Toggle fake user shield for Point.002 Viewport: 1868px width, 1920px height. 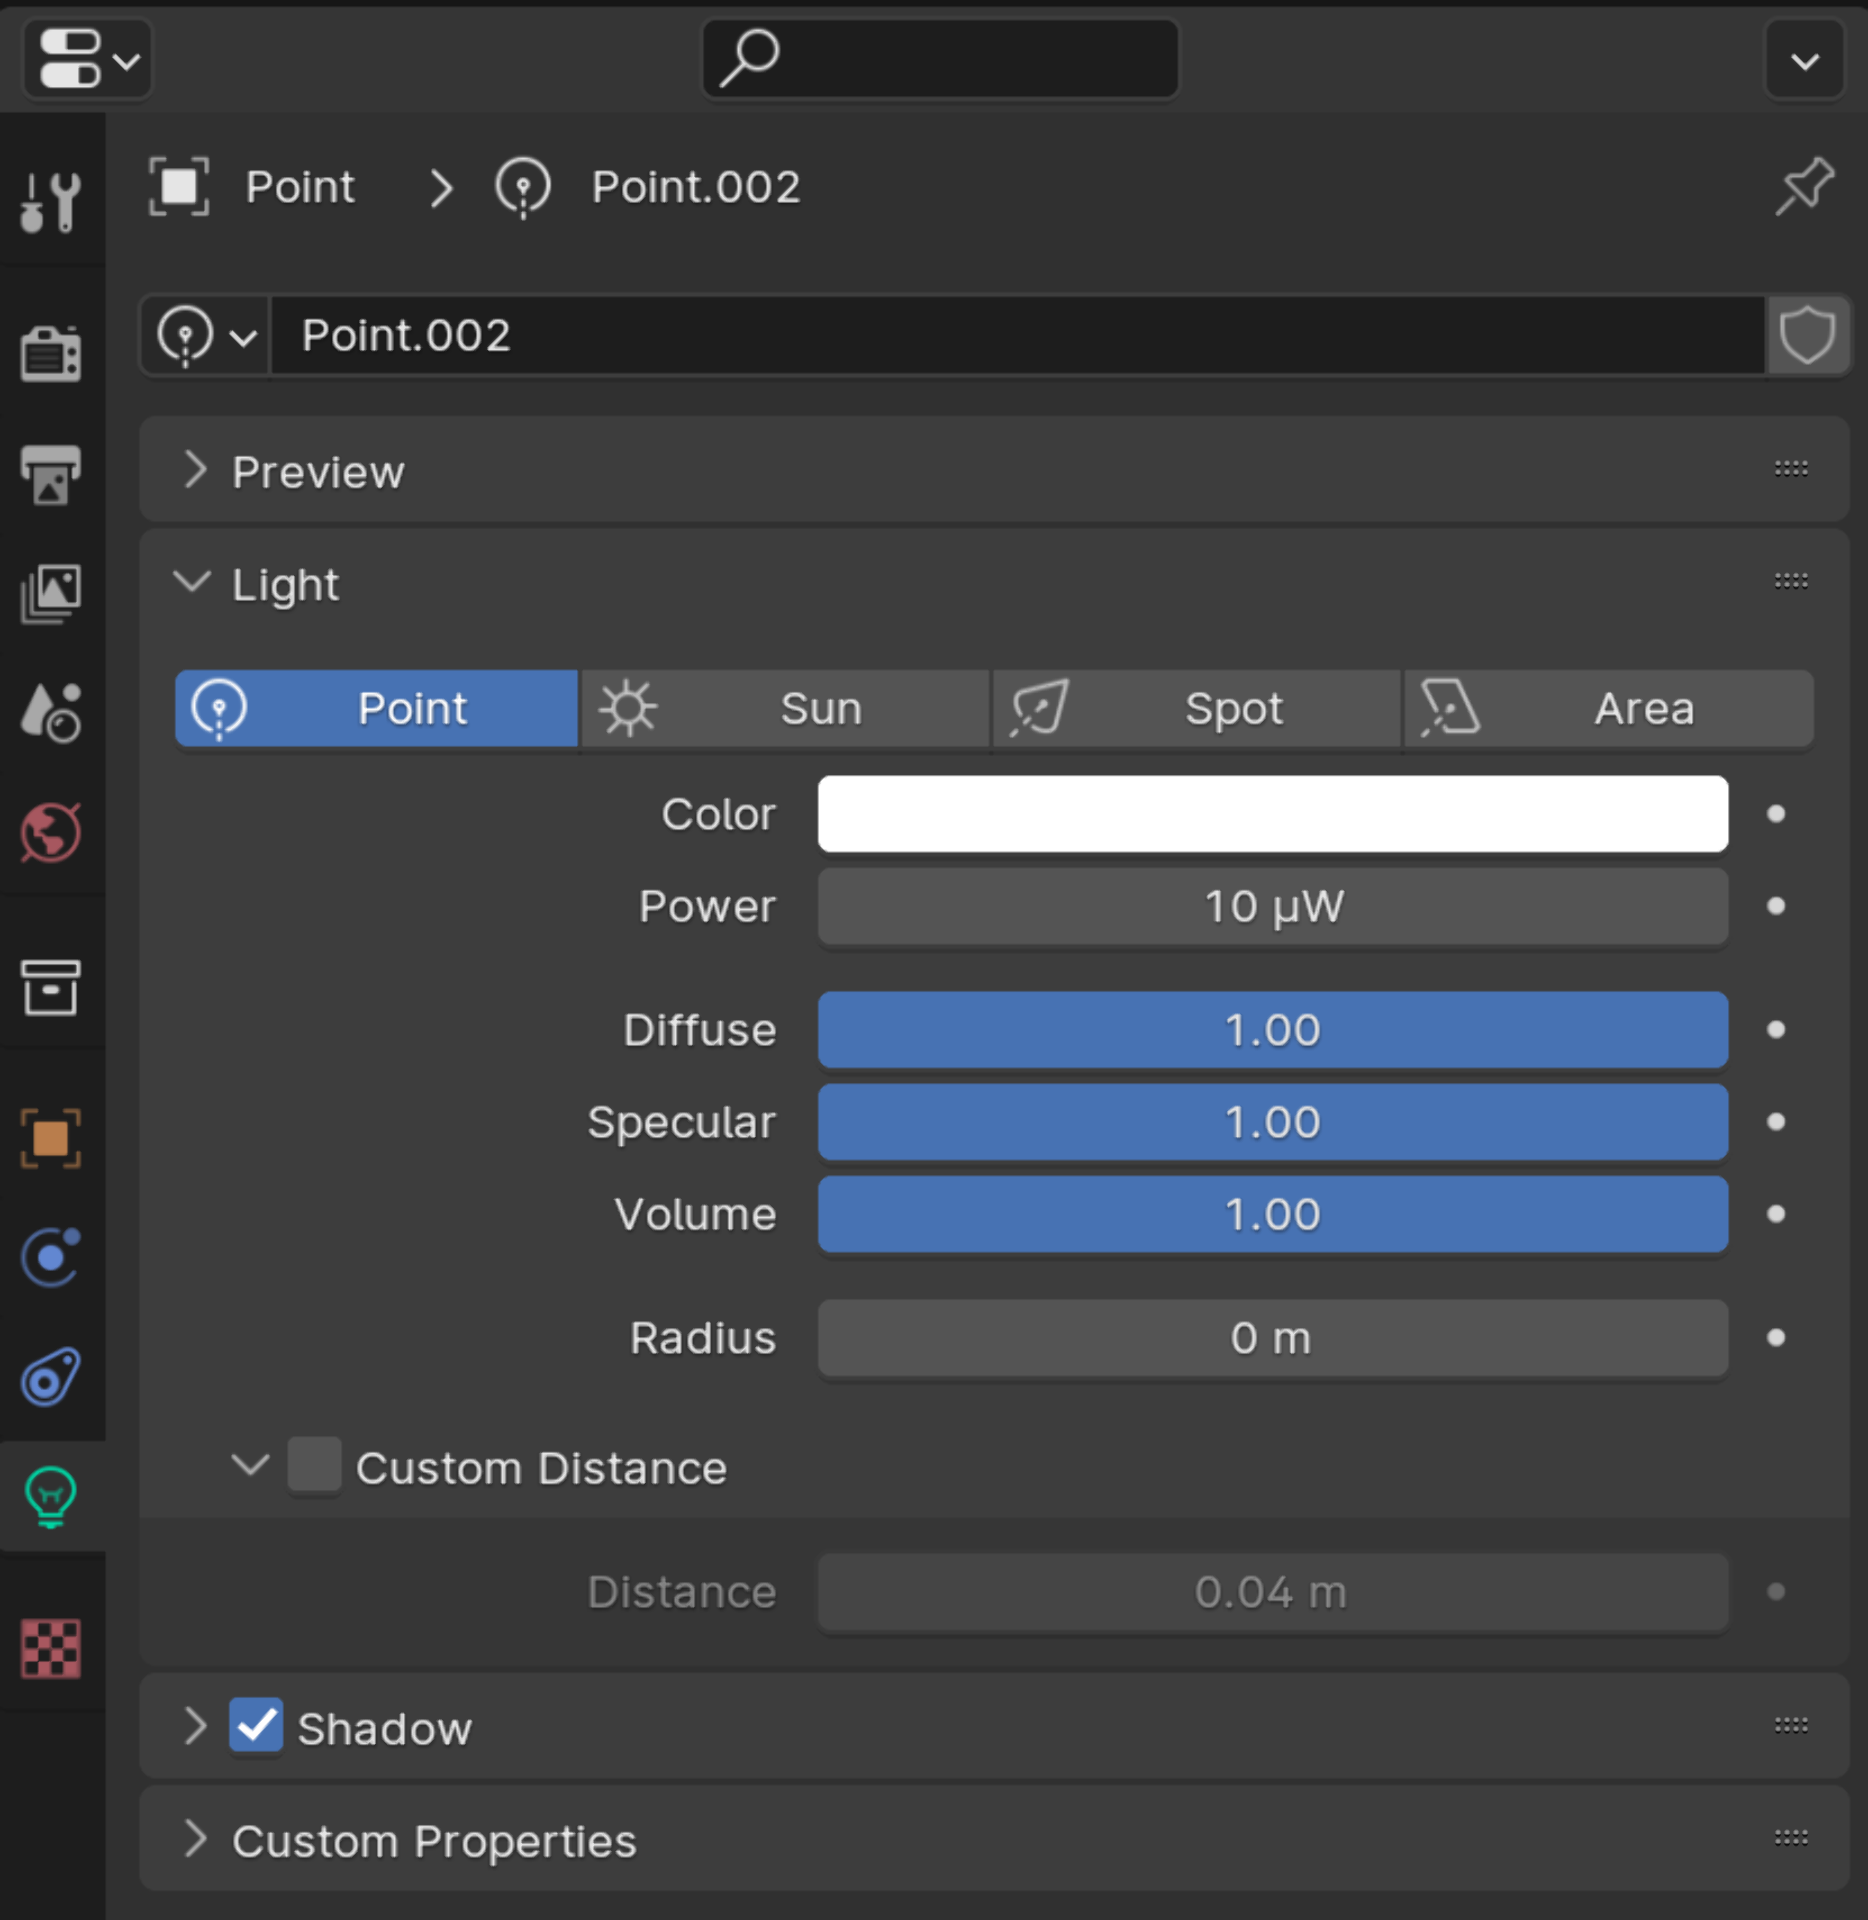[x=1807, y=335]
